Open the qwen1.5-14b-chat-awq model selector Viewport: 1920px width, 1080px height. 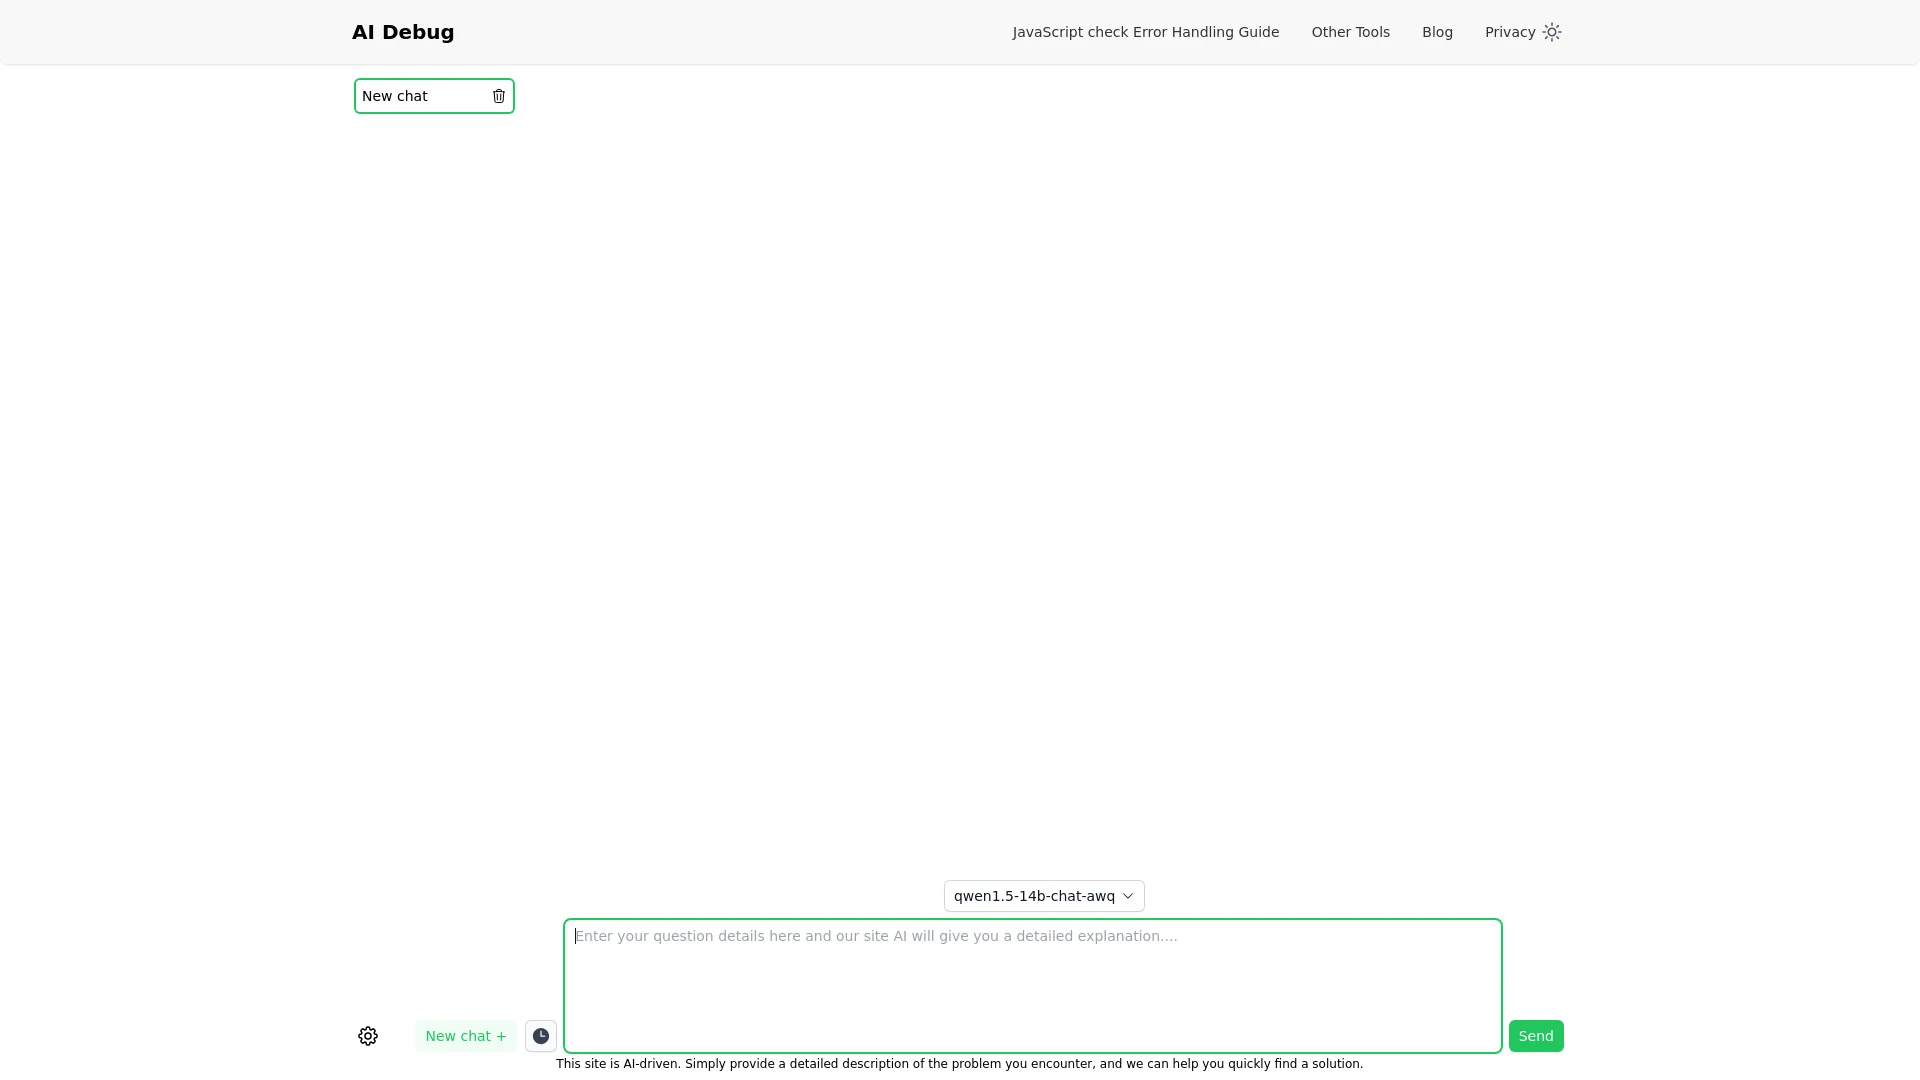(1043, 896)
